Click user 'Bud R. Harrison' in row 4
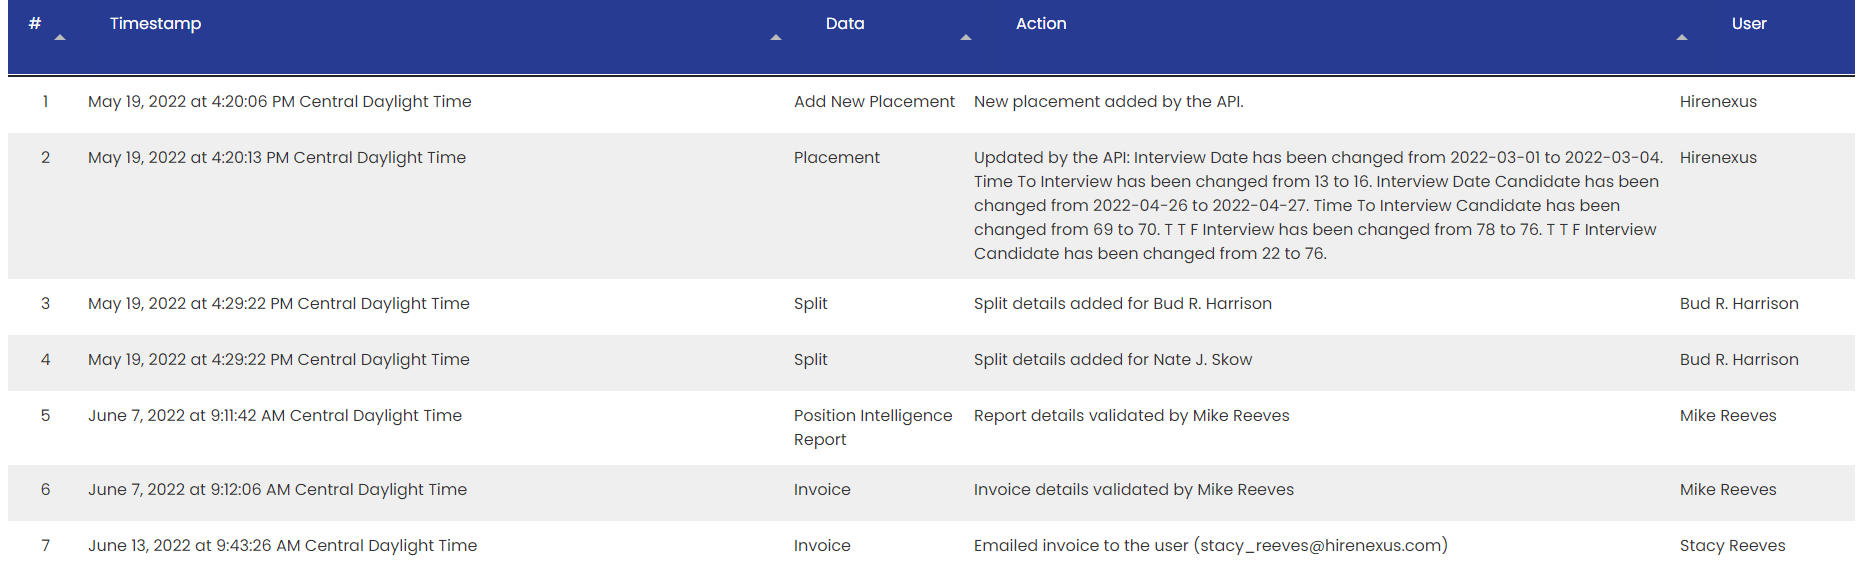The height and width of the screenshot is (572, 1863). [x=1739, y=359]
